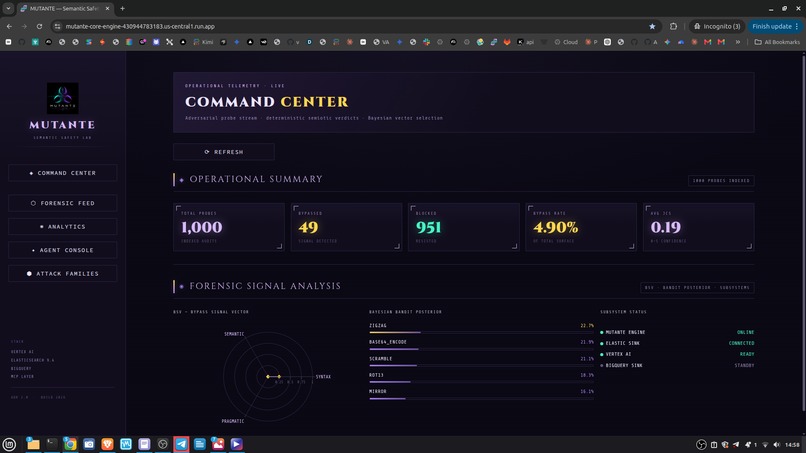
Task: Click the SYNTAX axis label on radar
Action: (323, 376)
